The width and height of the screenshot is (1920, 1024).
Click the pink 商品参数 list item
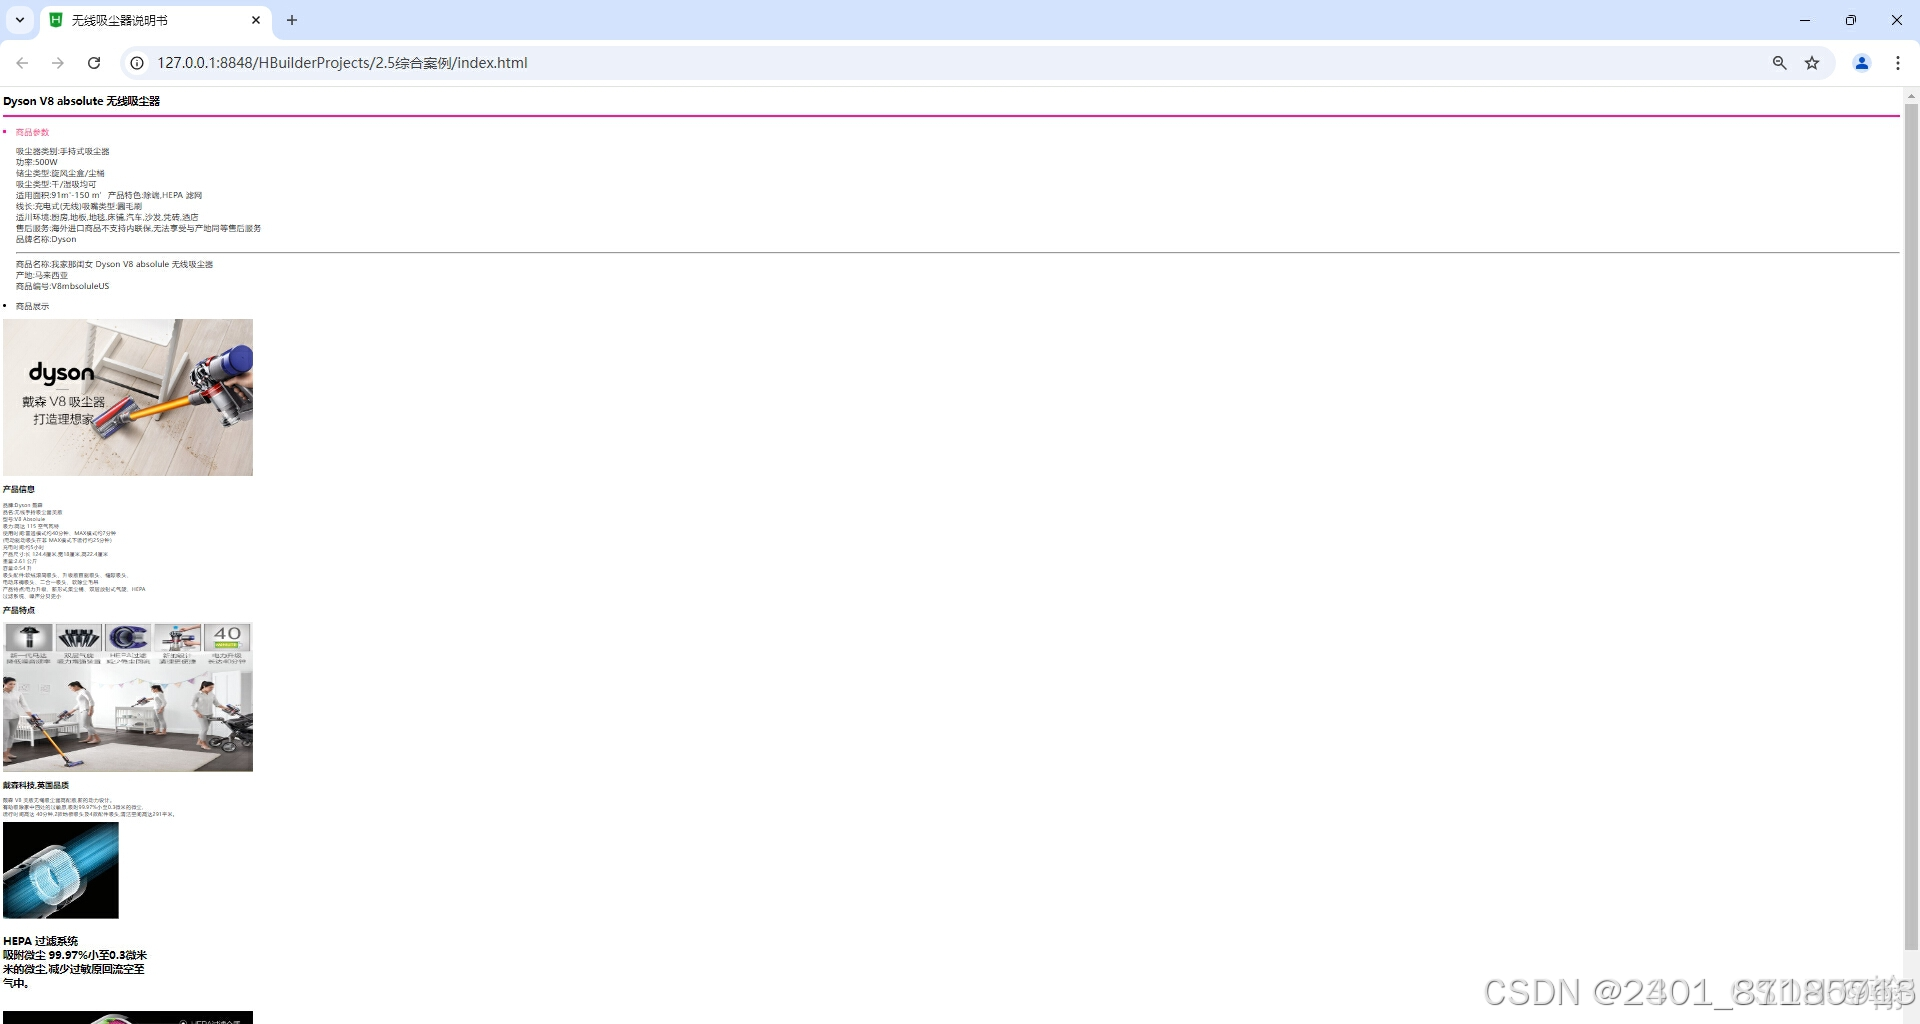32,132
